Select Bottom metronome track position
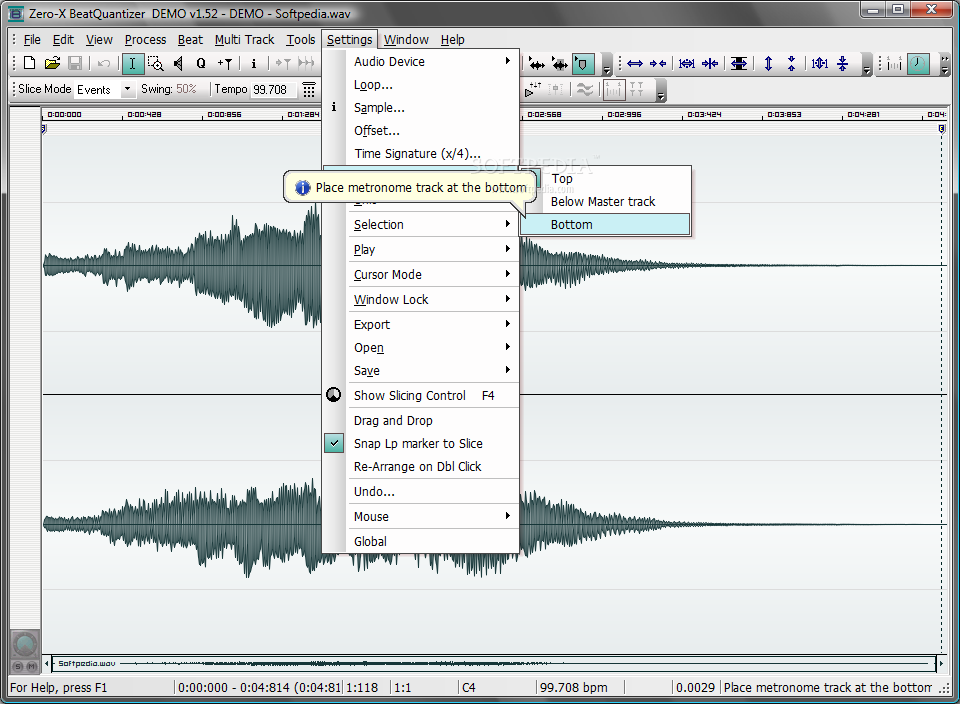Viewport: 960px width, 704px height. (x=605, y=225)
